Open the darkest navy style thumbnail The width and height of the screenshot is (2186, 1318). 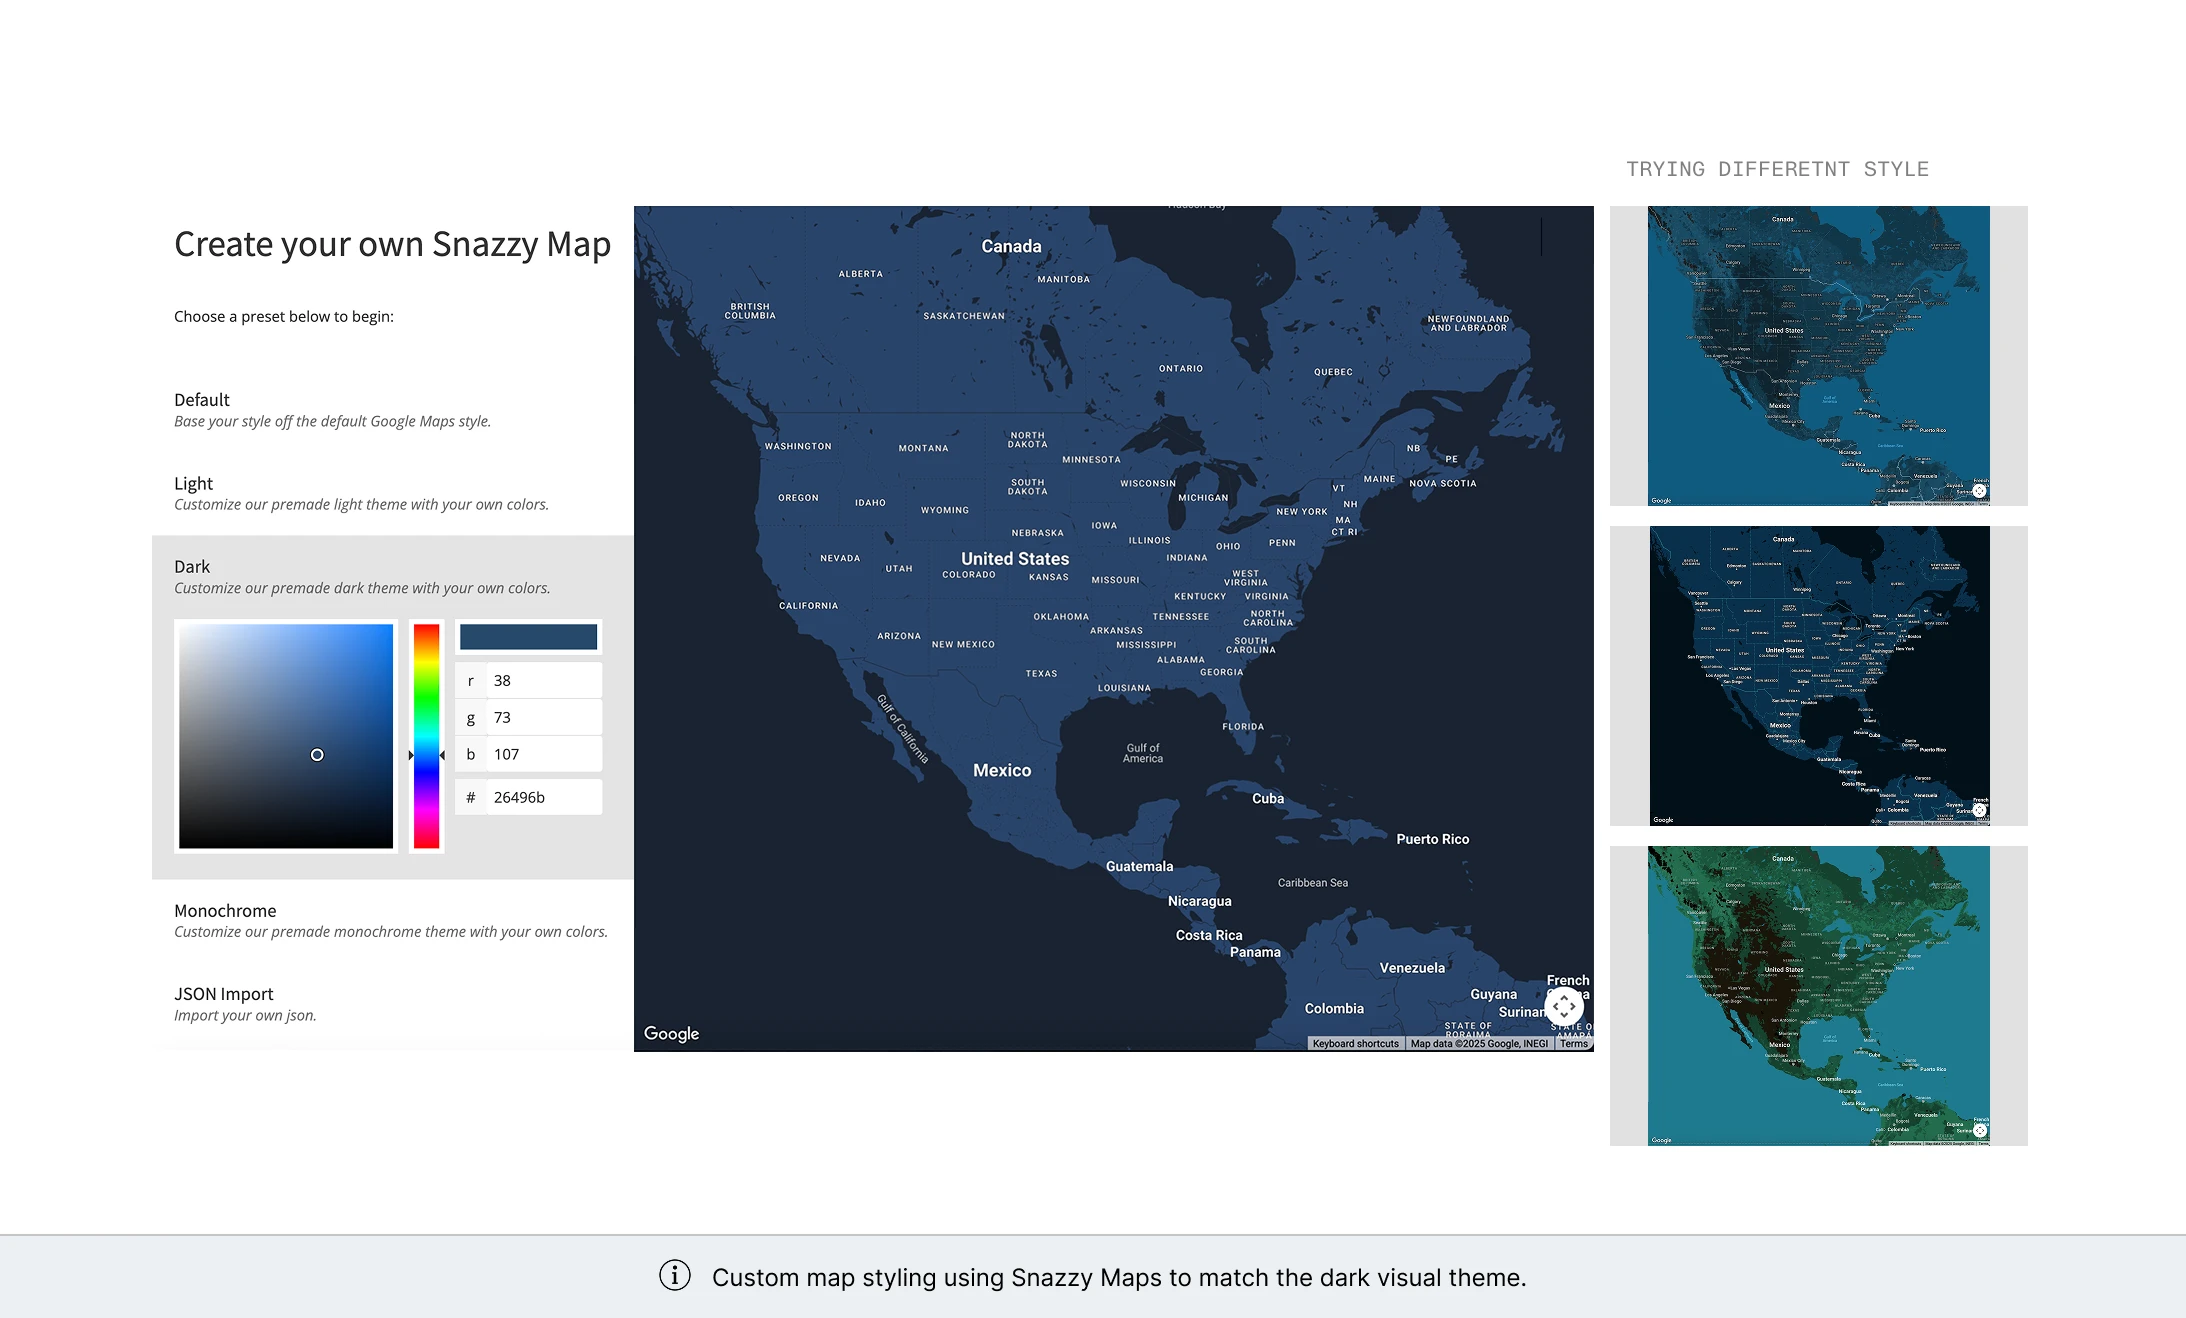[x=1819, y=676]
